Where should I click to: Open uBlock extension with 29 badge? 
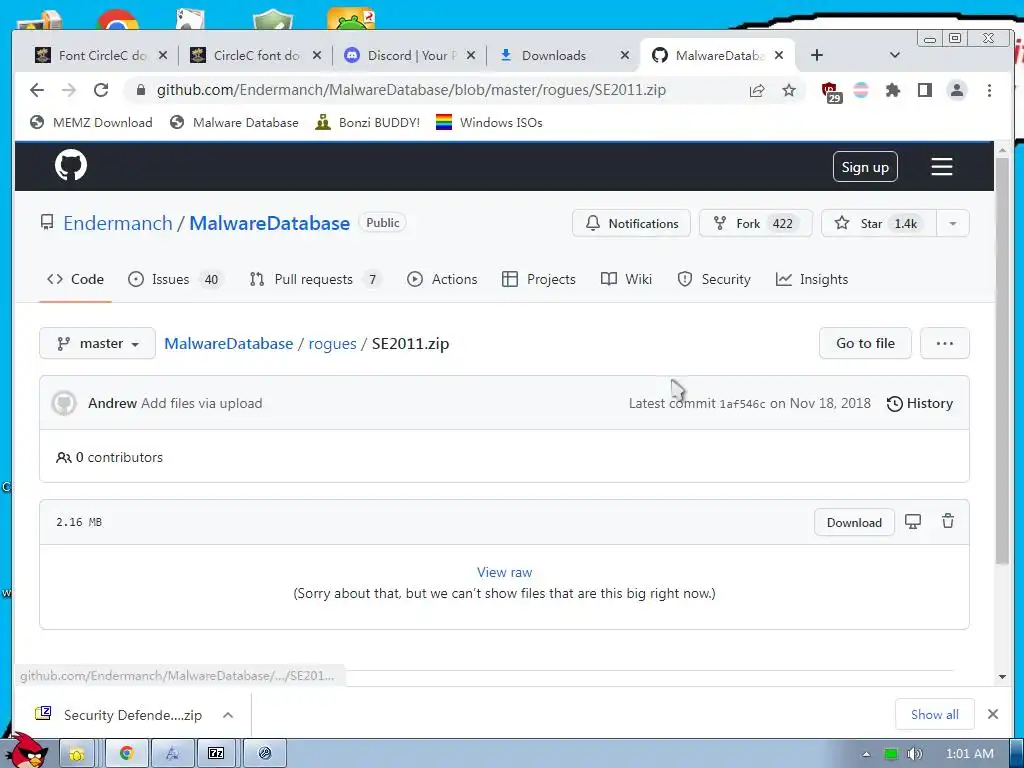pos(830,91)
